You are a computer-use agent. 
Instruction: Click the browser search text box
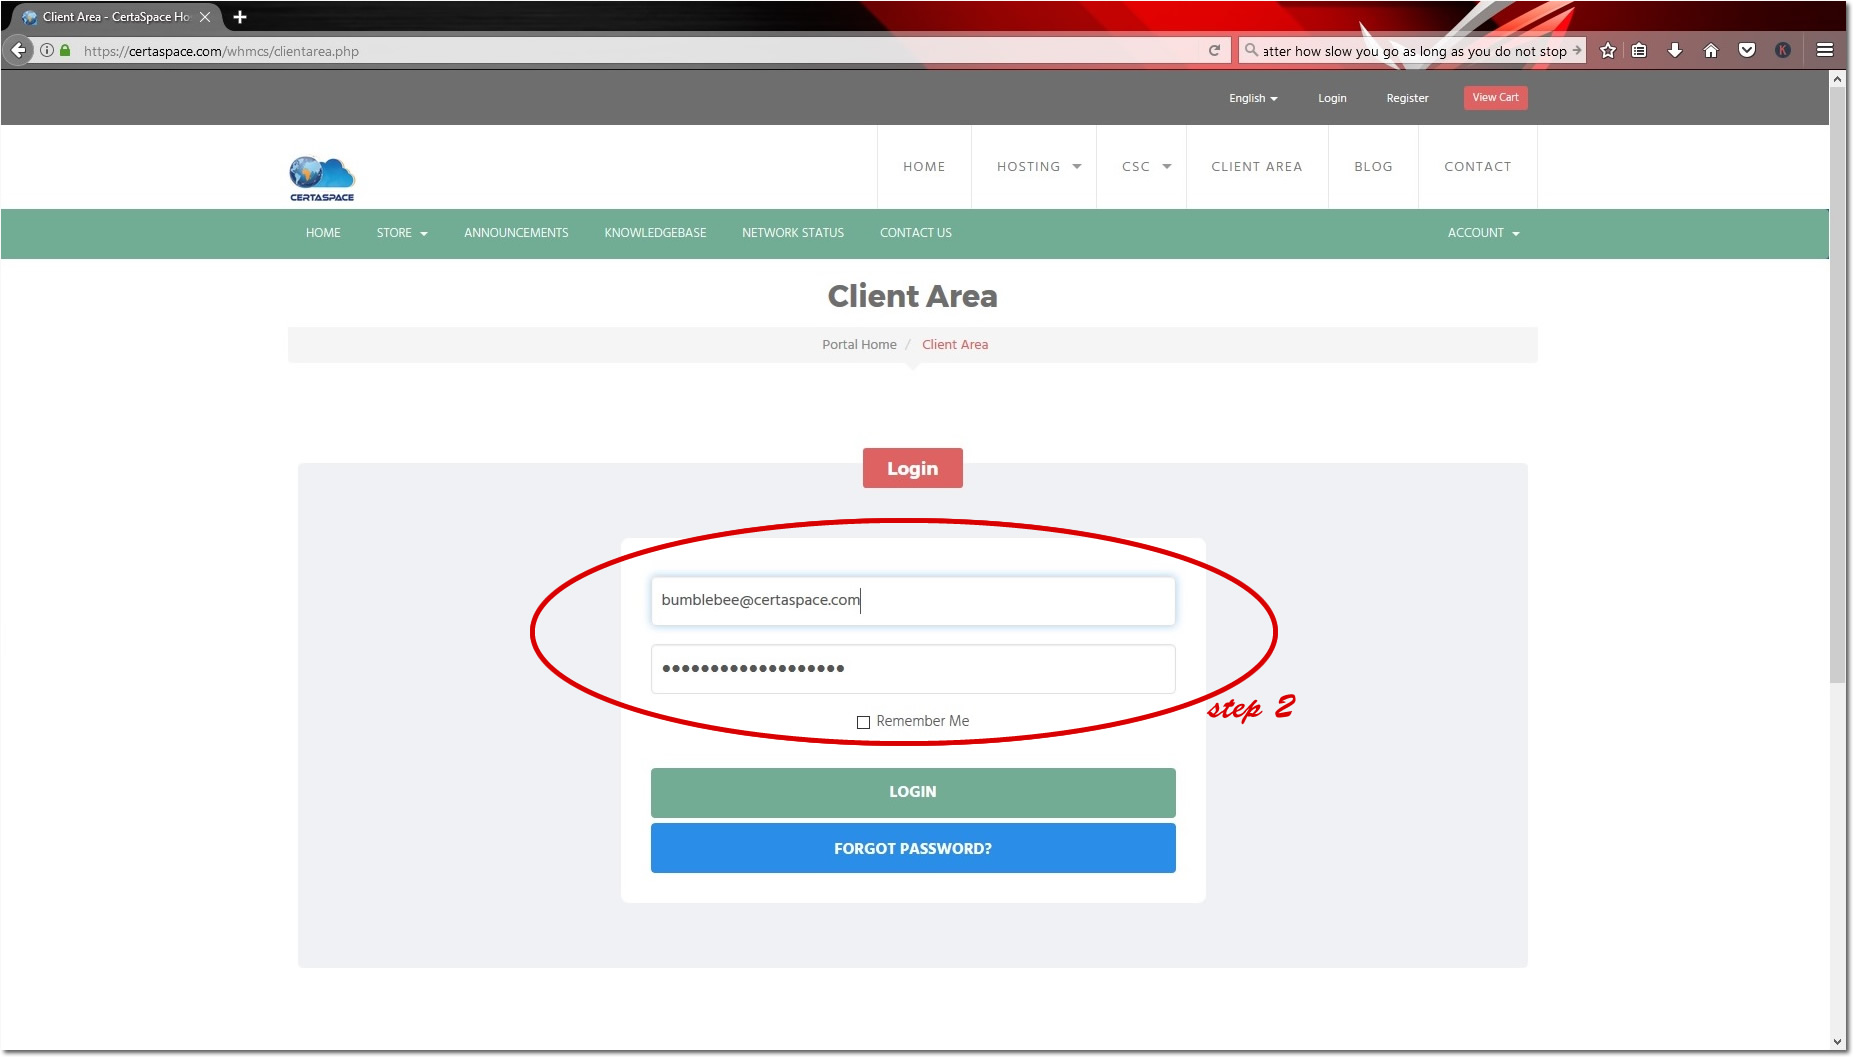[1414, 50]
